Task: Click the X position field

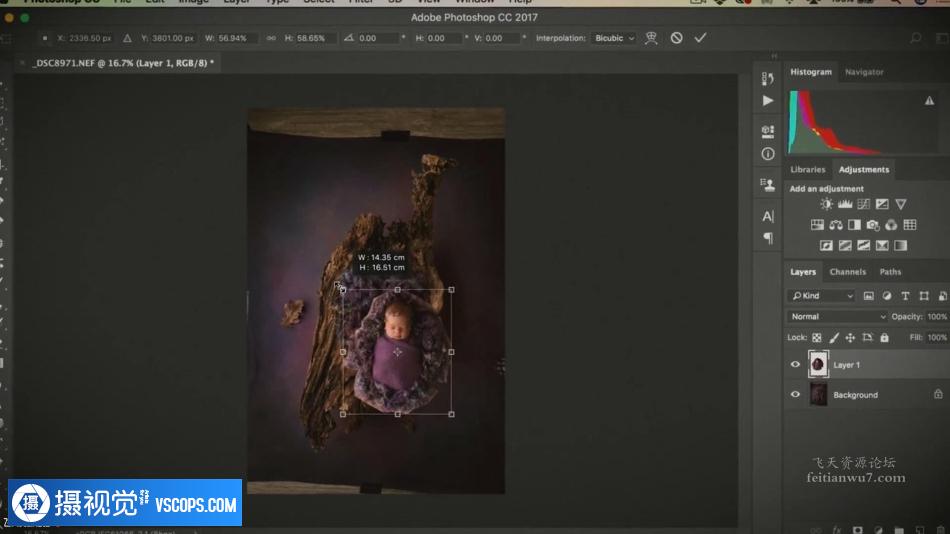Action: (90, 38)
